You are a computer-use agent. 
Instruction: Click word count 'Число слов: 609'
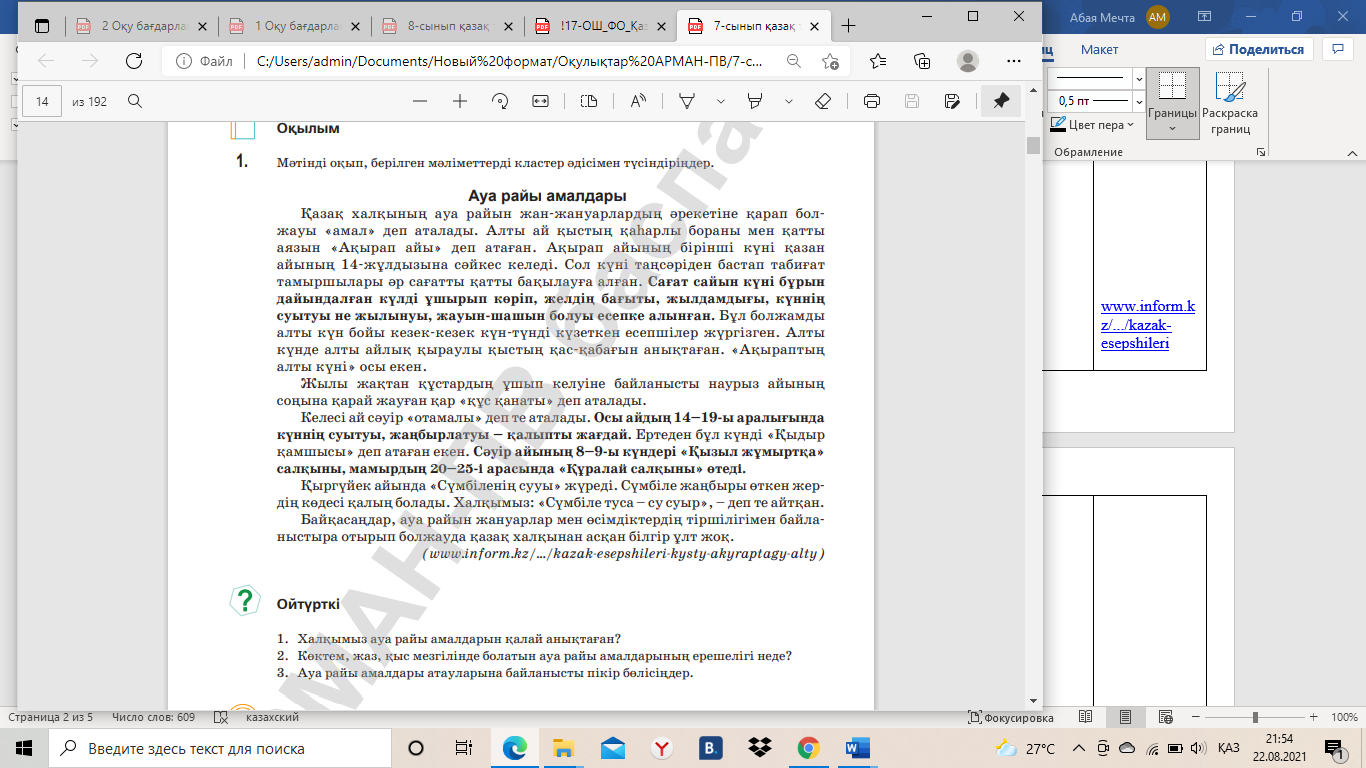[x=153, y=718]
